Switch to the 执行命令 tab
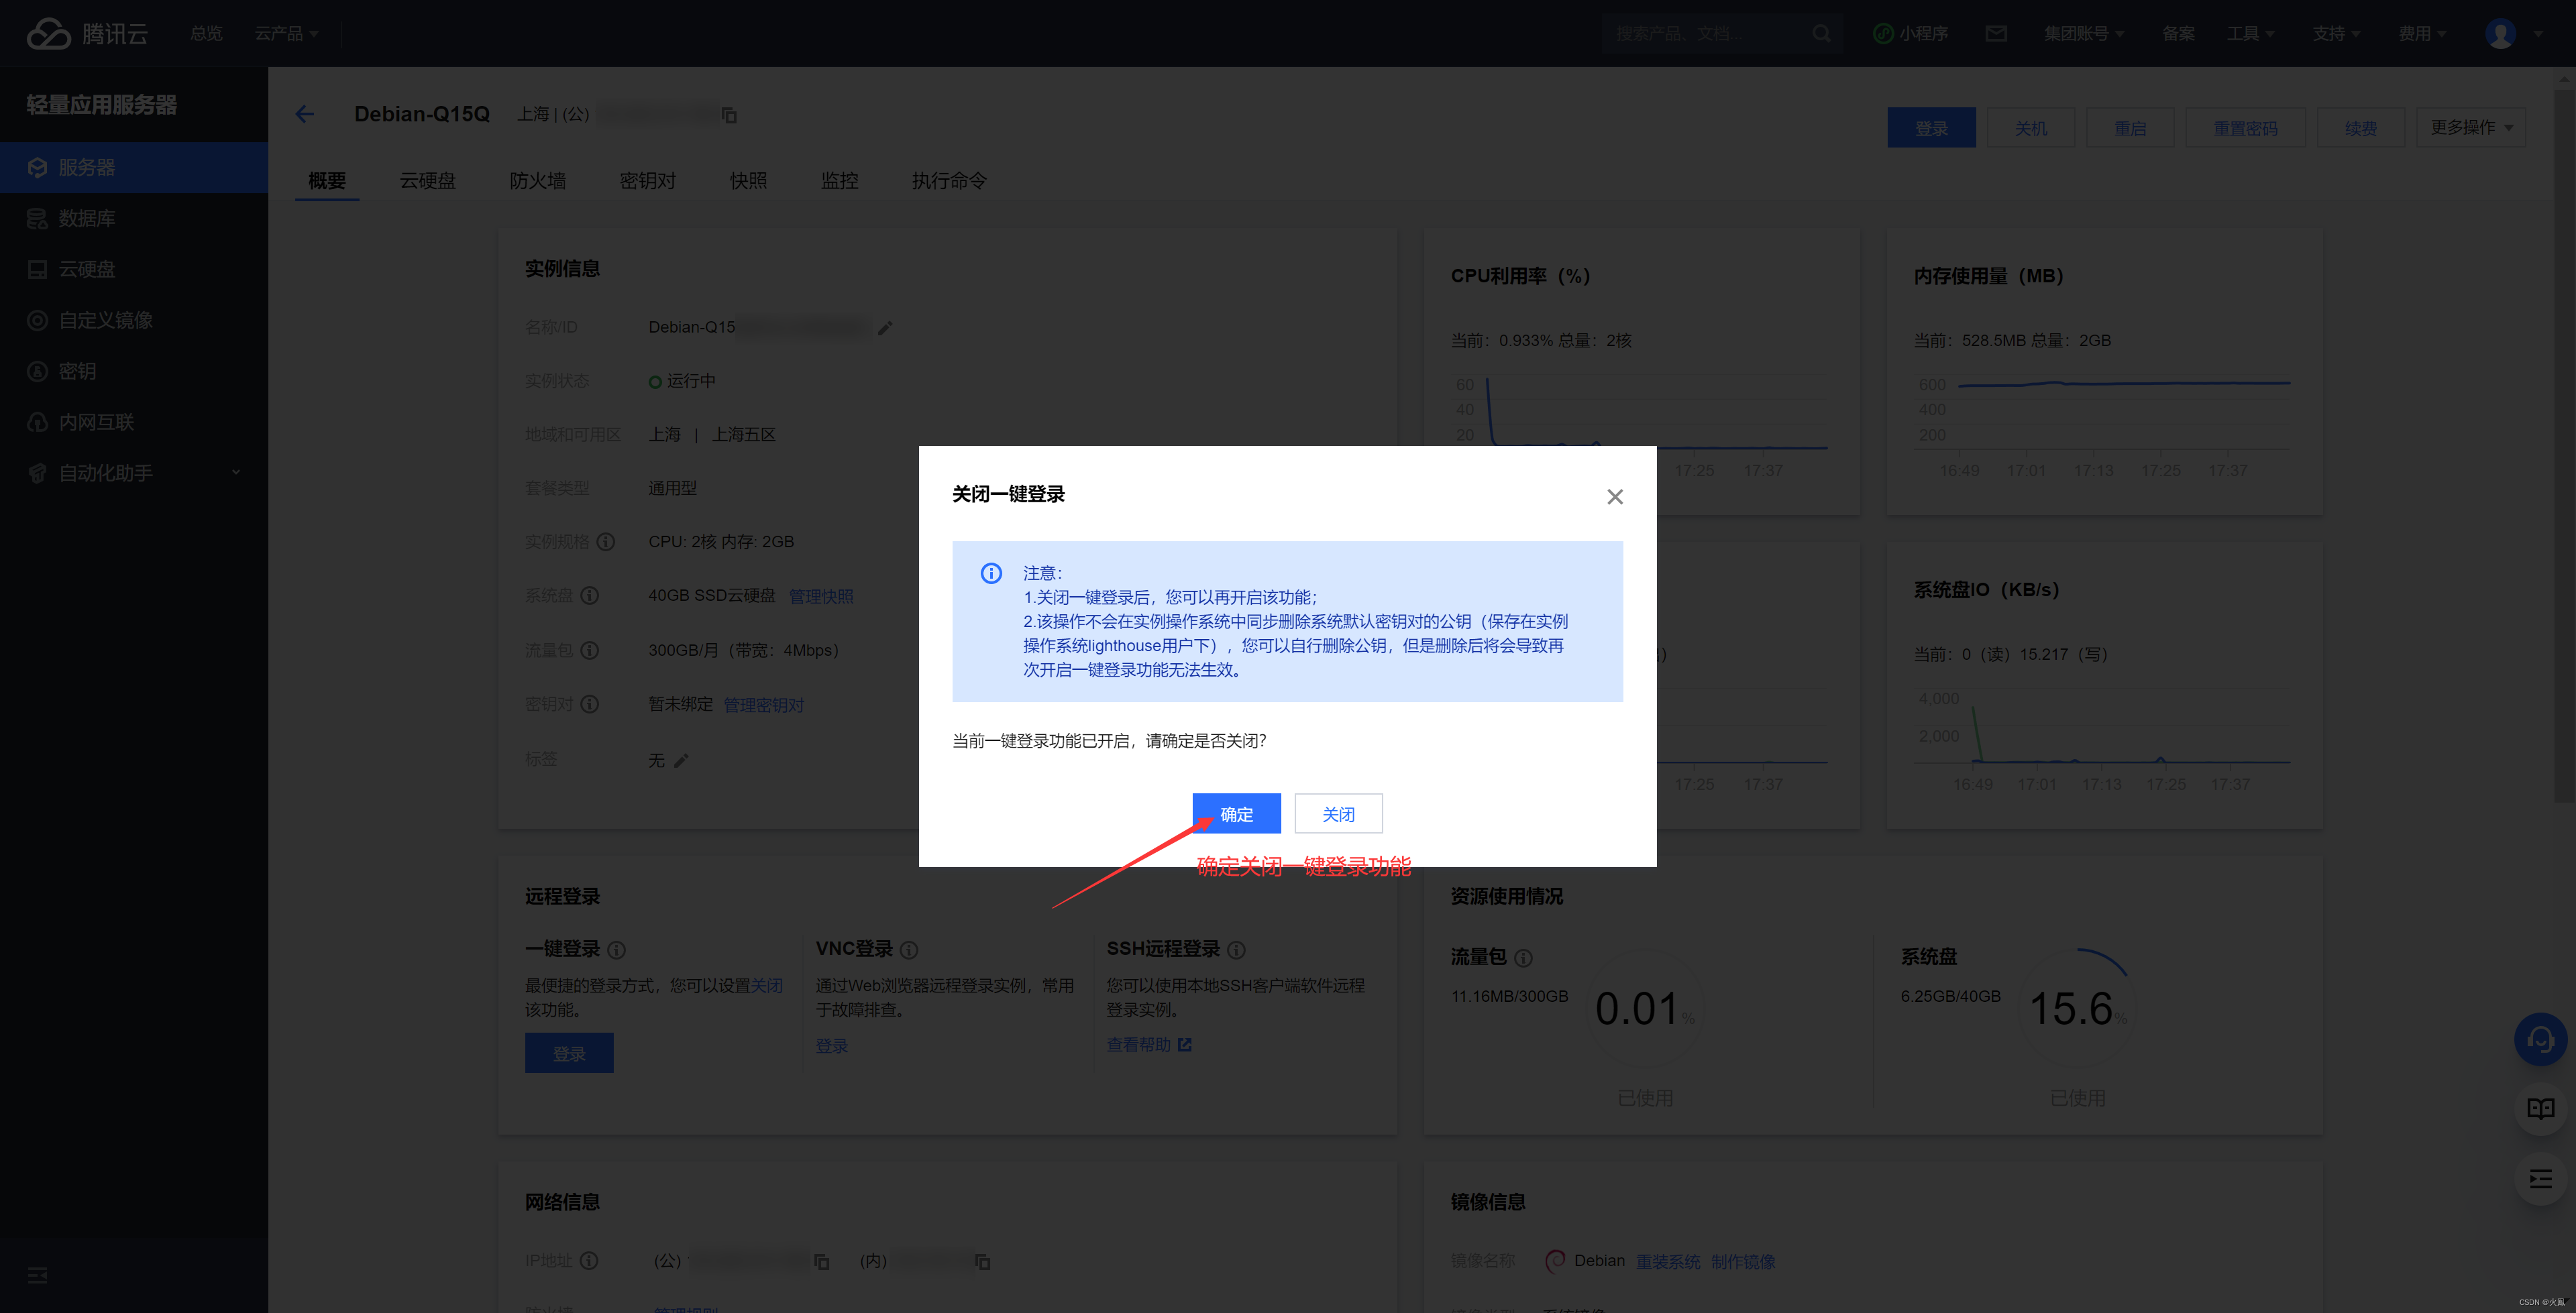 949,181
